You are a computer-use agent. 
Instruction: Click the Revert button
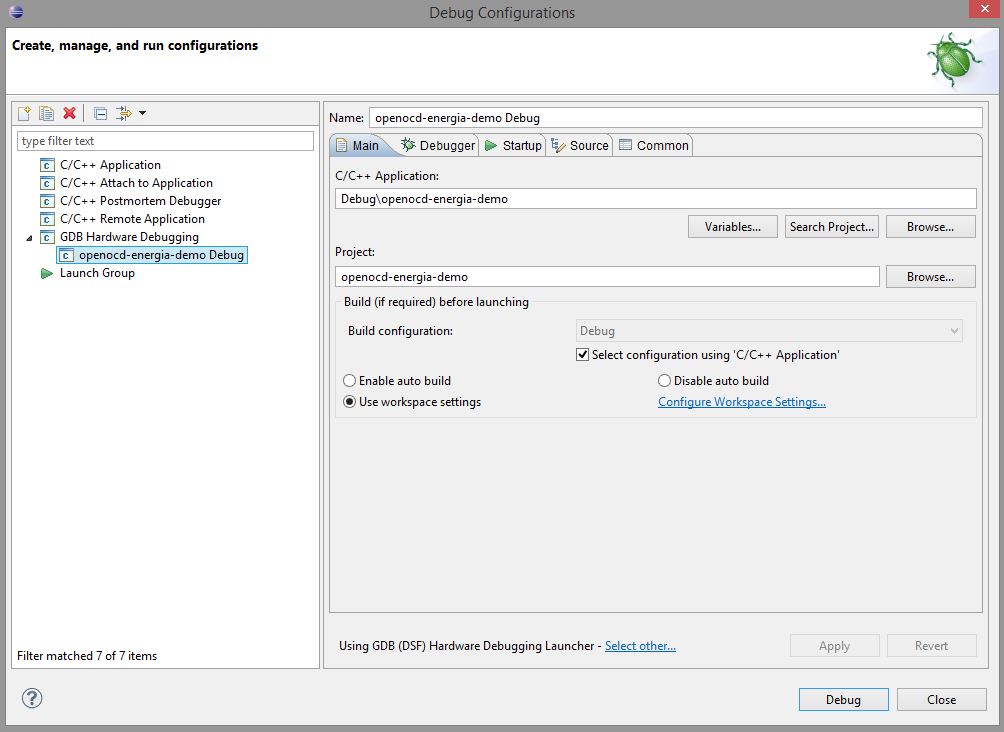931,646
